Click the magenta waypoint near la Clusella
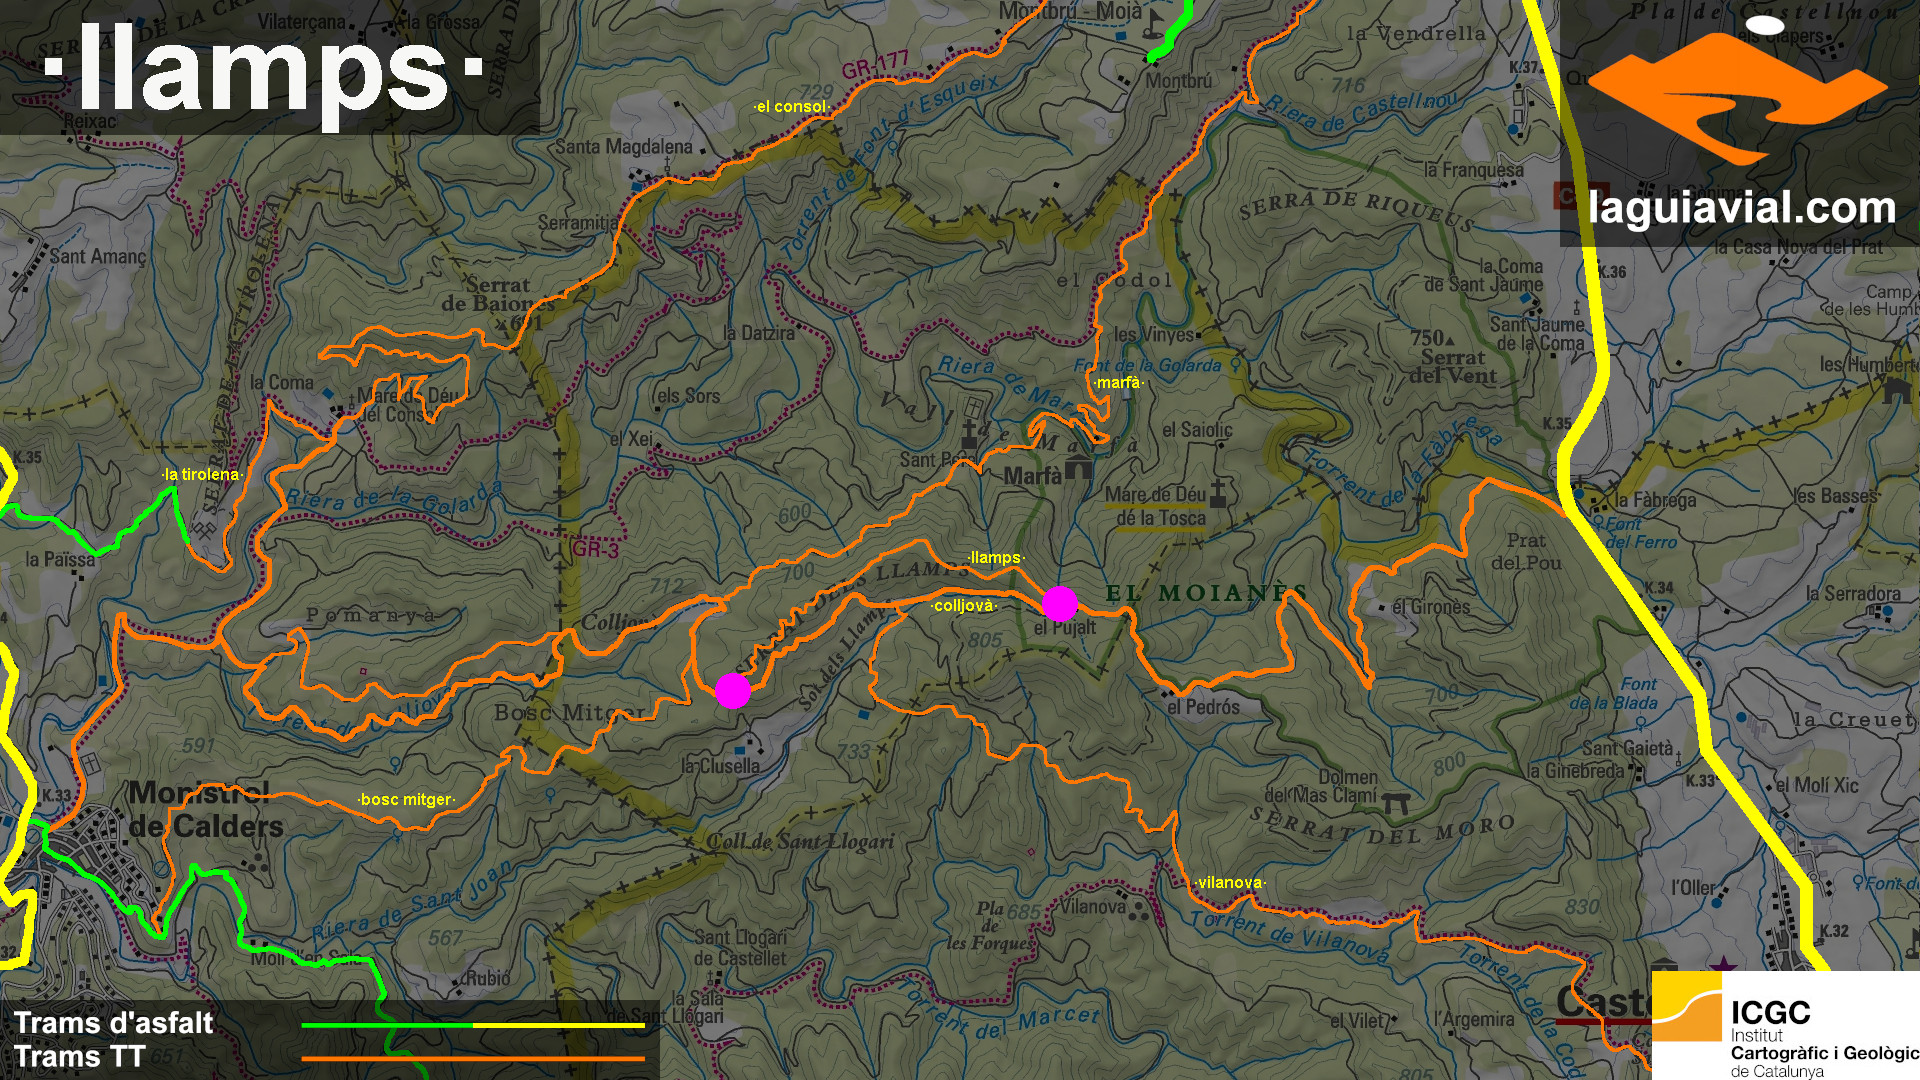The height and width of the screenshot is (1080, 1920). click(x=733, y=691)
